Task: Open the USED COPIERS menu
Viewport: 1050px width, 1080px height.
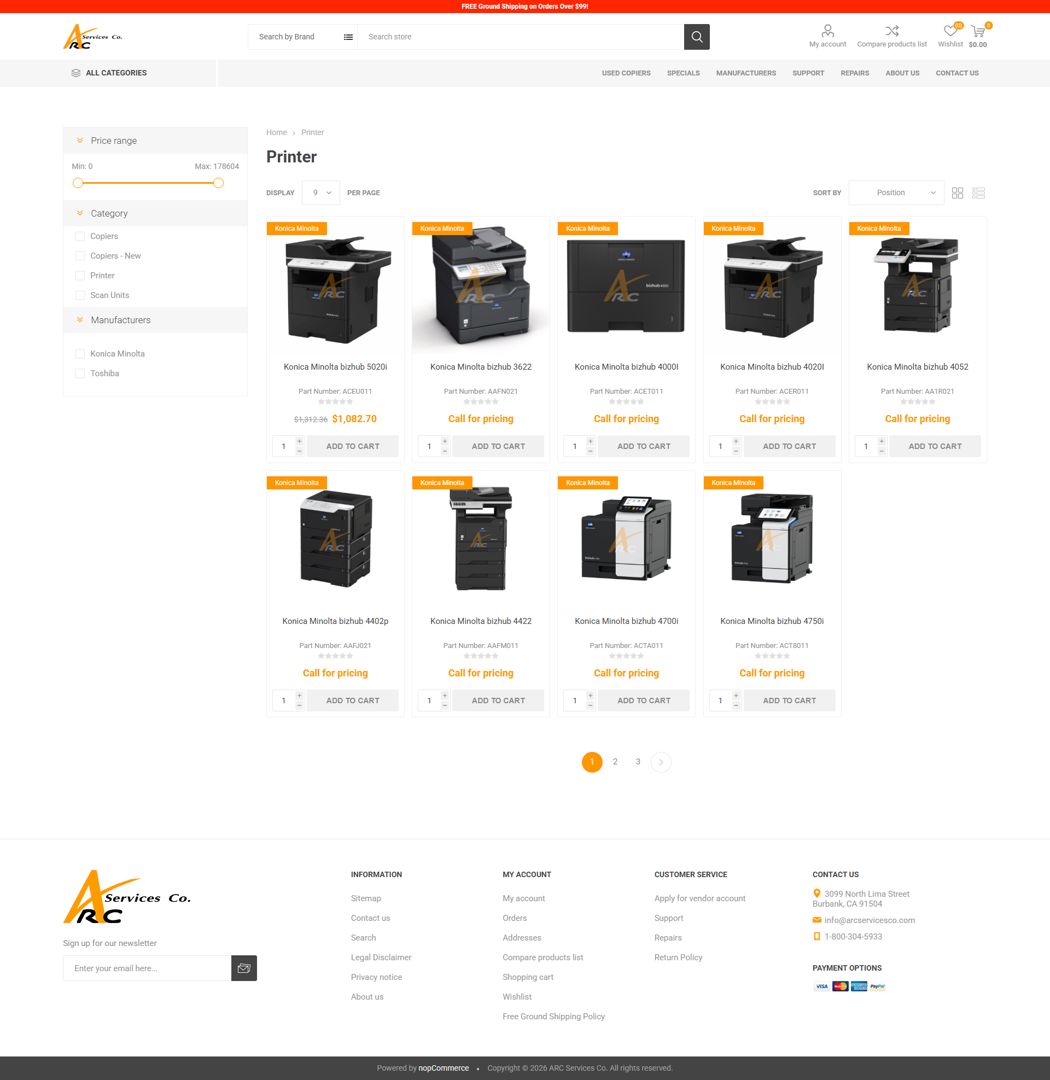Action: pos(626,73)
